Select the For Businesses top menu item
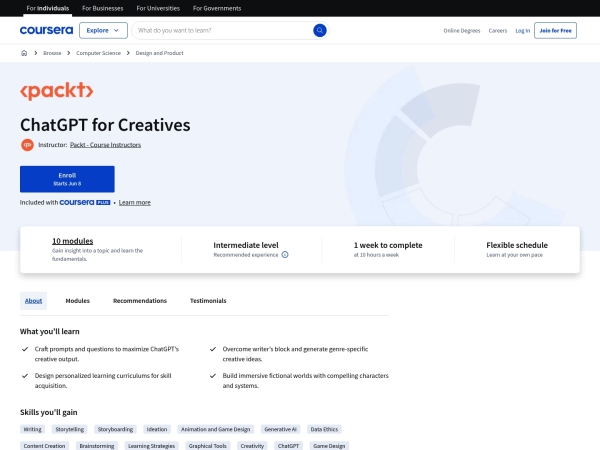 tap(100, 8)
